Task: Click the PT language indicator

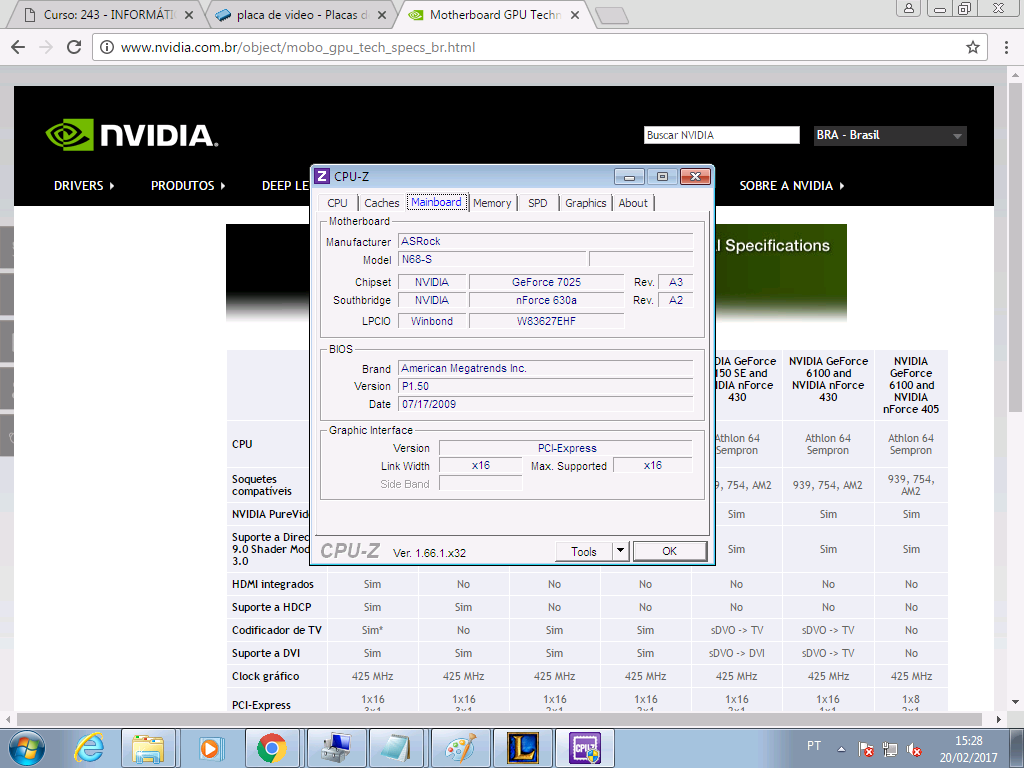Action: [814, 746]
